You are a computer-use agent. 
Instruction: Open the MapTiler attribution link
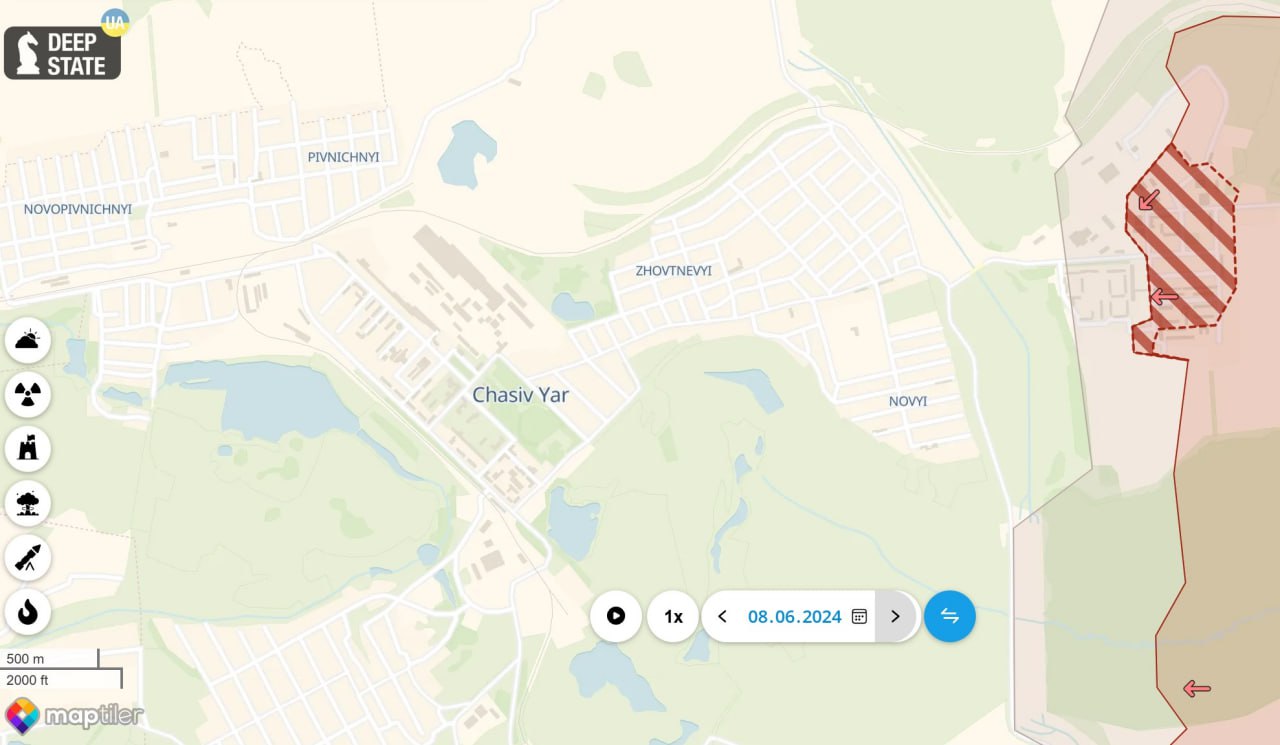pos(75,715)
